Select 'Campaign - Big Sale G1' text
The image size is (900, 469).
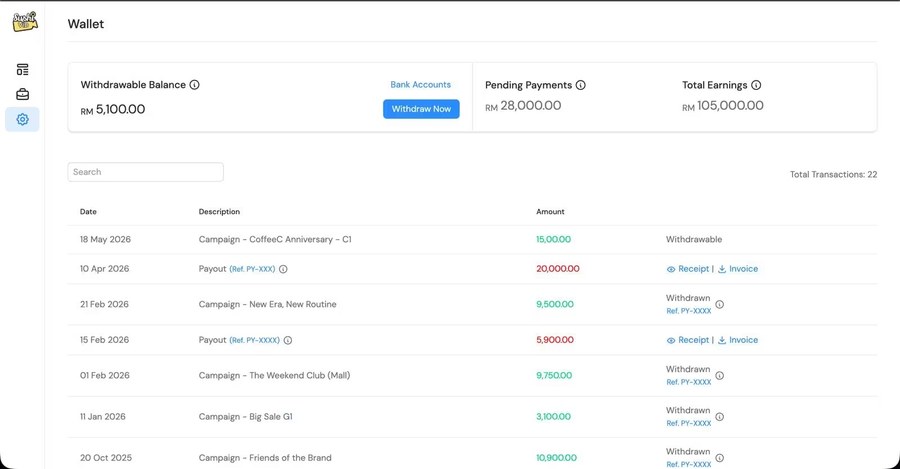(x=246, y=417)
